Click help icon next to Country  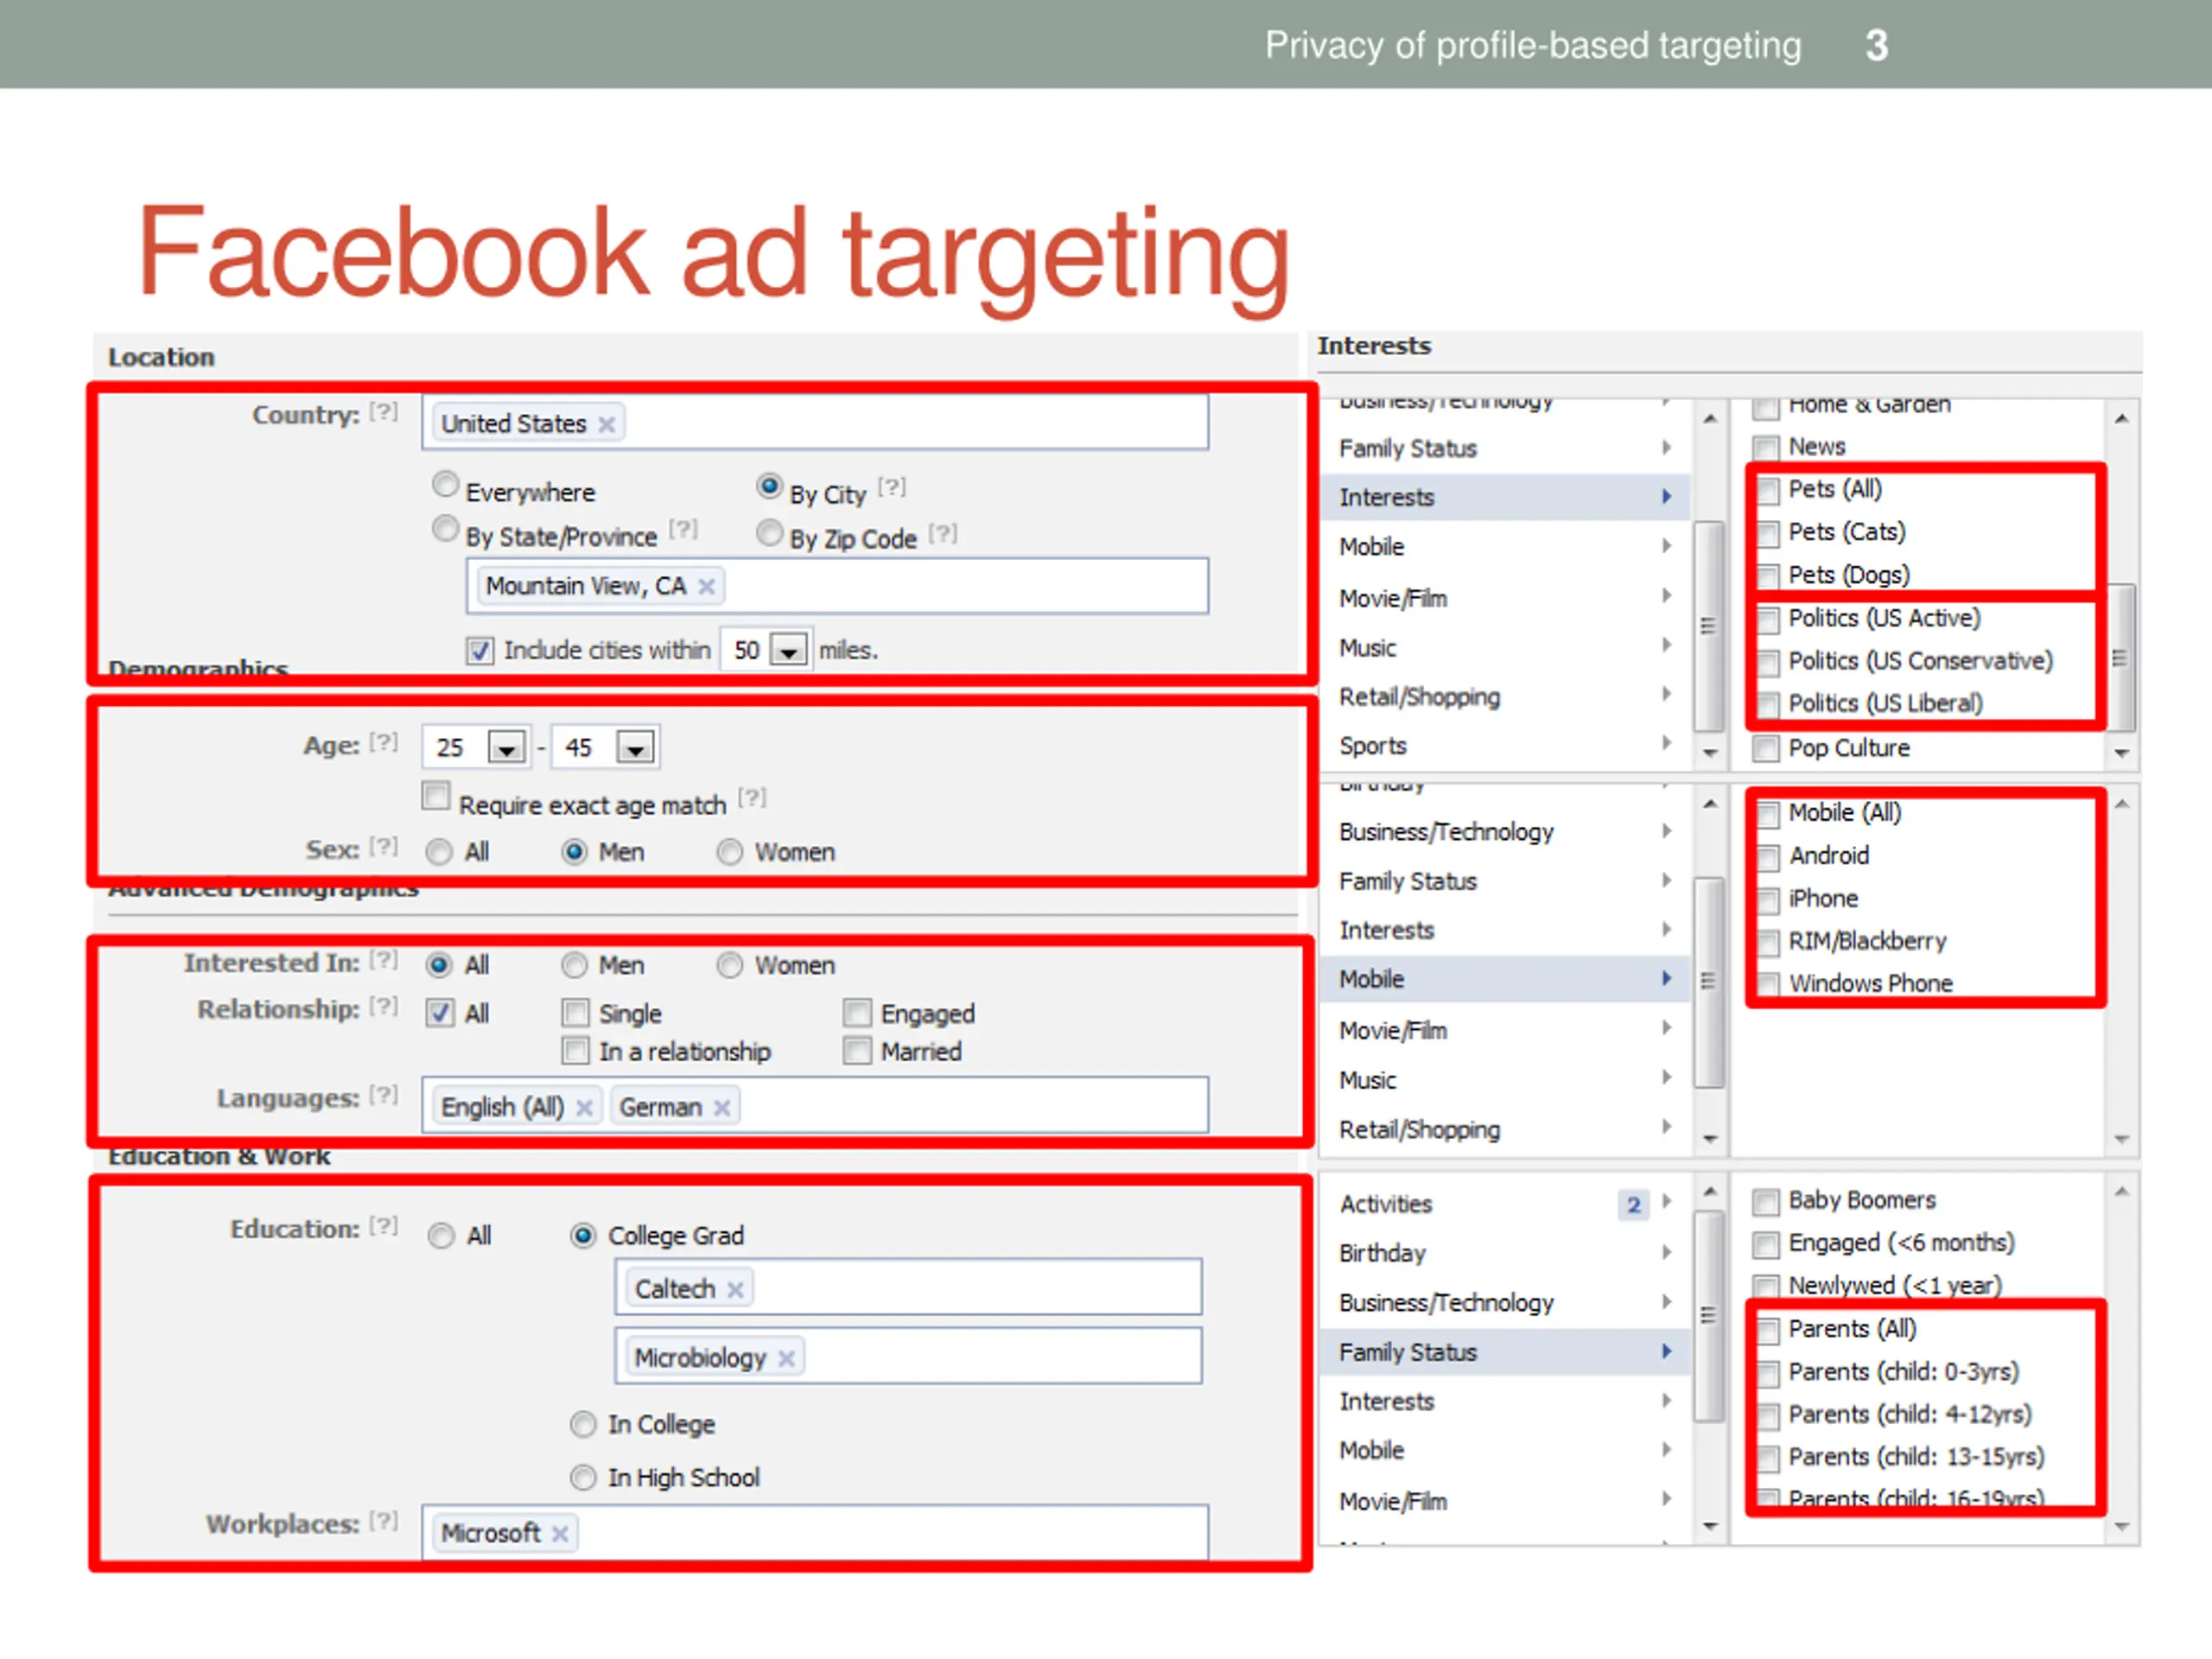click(x=383, y=412)
